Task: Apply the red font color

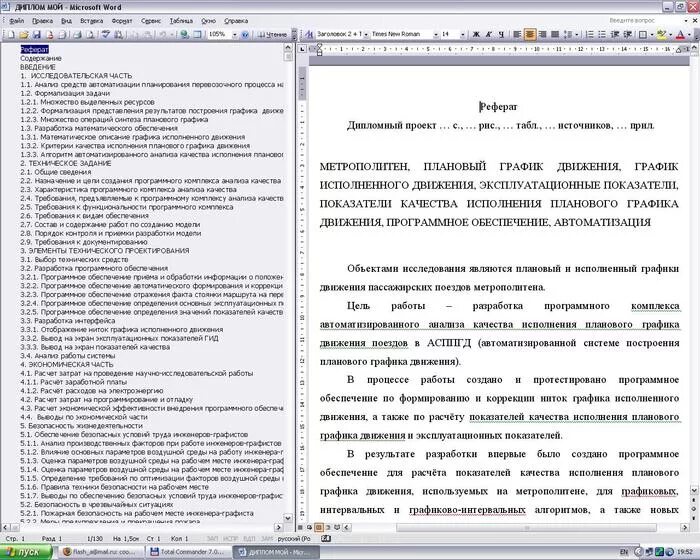Action: coord(680,34)
